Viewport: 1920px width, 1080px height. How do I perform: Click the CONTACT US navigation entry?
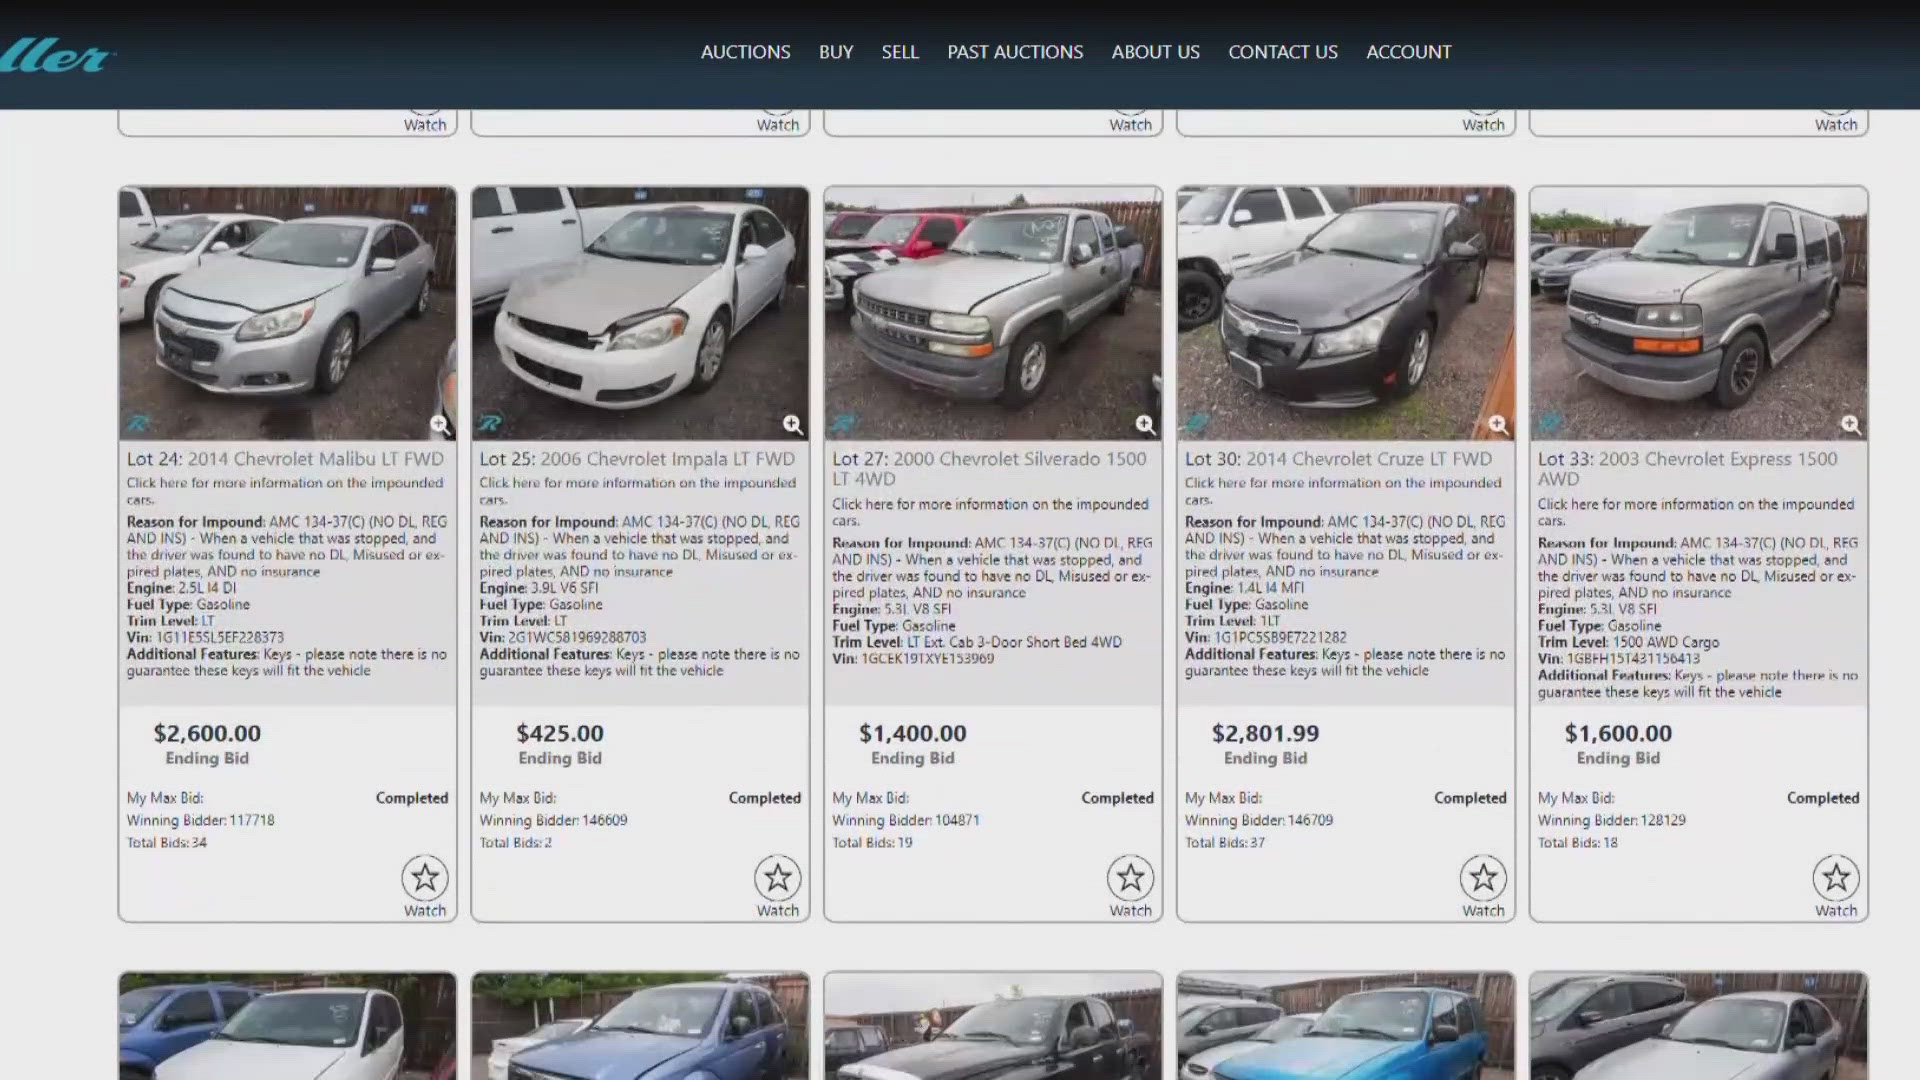coord(1282,51)
